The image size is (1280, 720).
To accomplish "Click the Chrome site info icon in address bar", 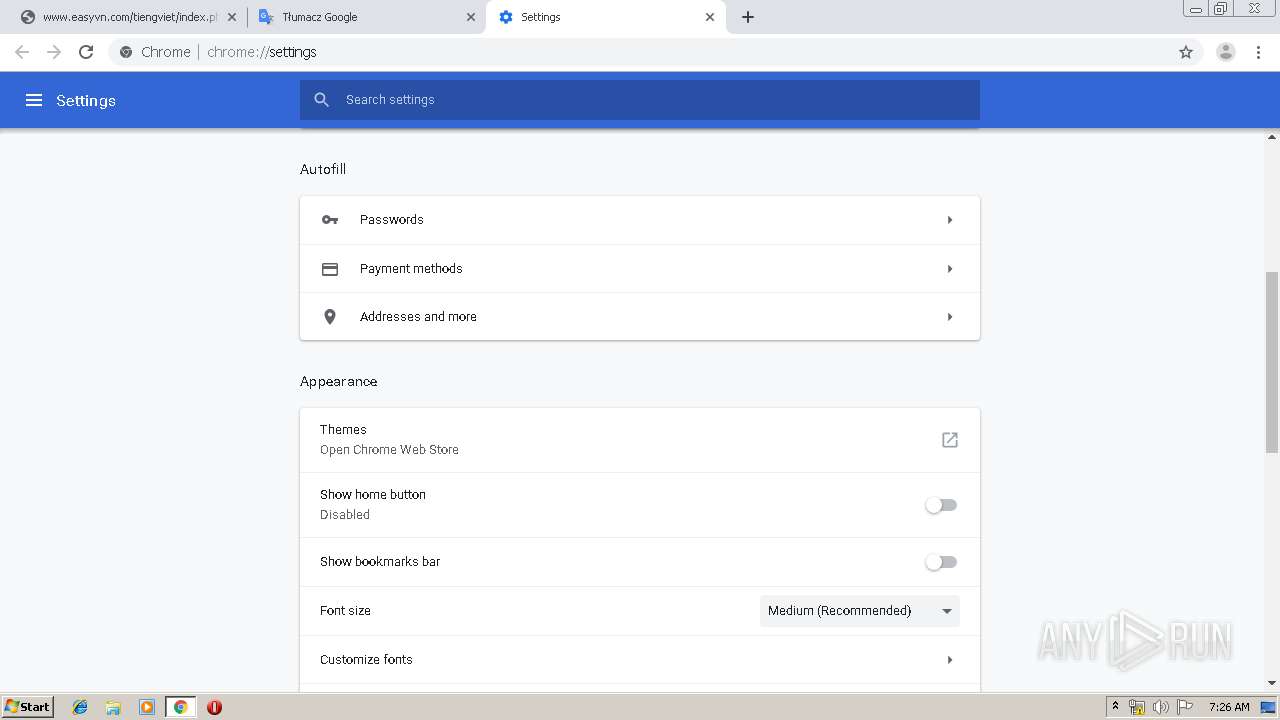I will pyautogui.click(x=126, y=52).
